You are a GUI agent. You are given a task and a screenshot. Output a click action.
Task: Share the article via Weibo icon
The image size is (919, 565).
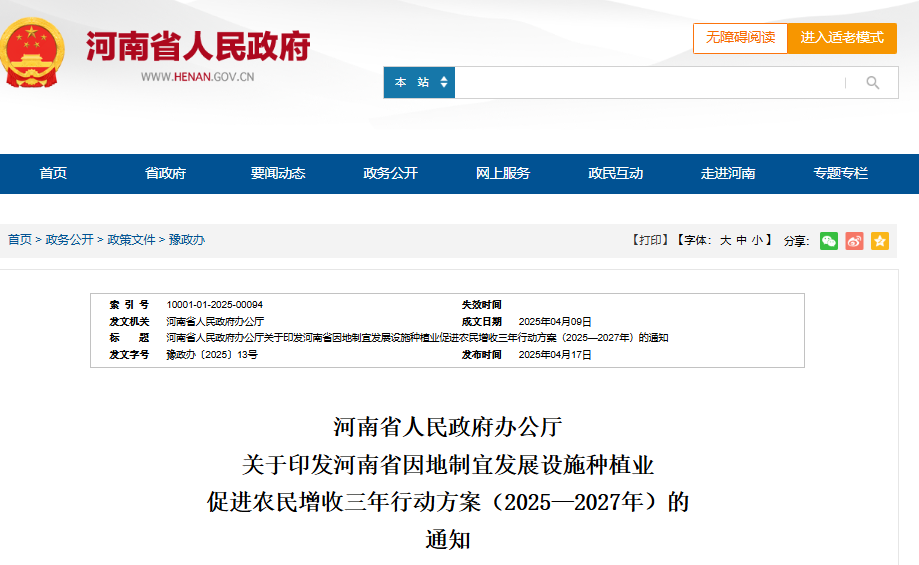point(854,241)
